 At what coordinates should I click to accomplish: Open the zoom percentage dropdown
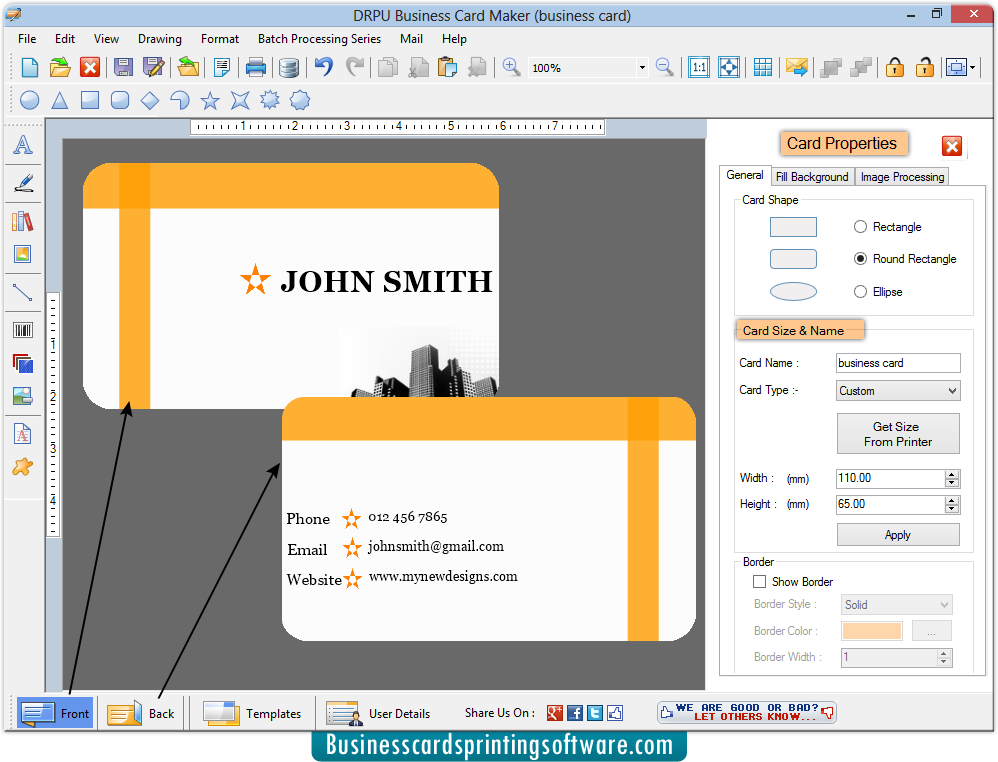tap(642, 67)
